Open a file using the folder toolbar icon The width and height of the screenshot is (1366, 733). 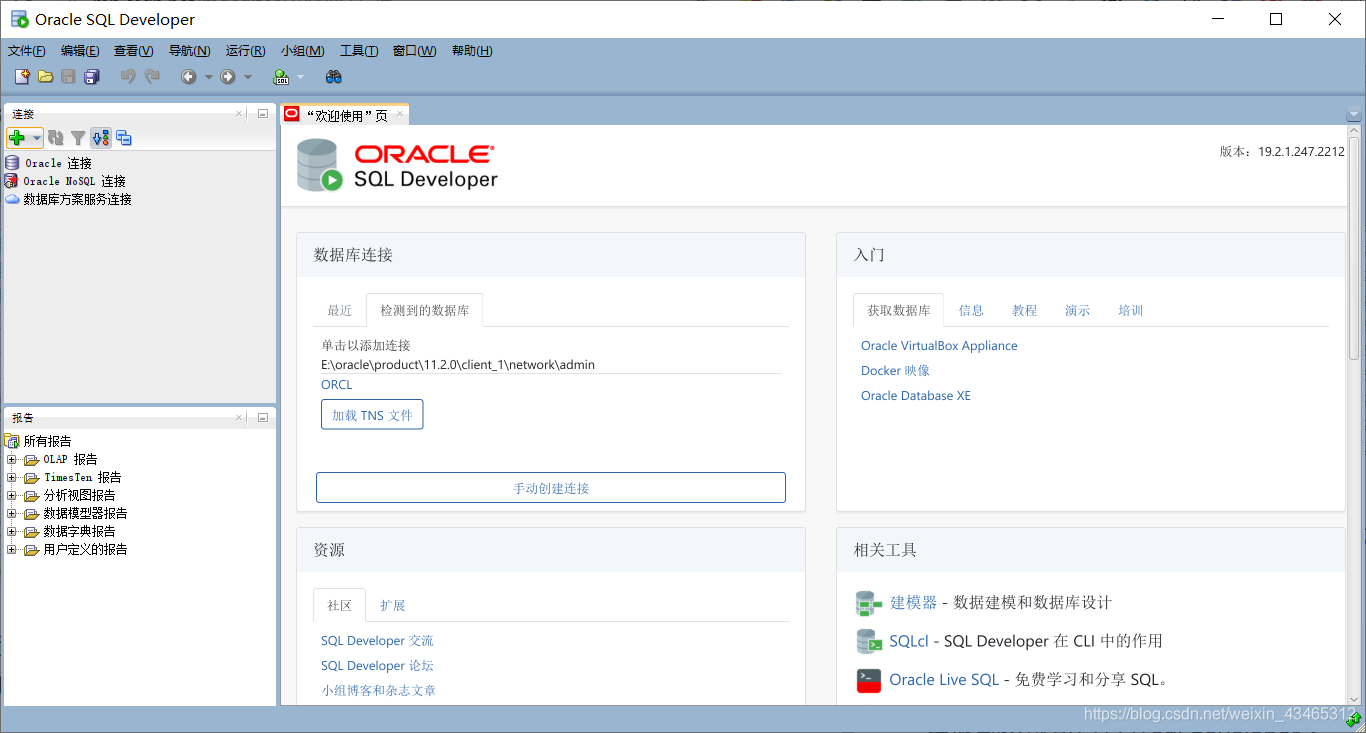(x=45, y=76)
